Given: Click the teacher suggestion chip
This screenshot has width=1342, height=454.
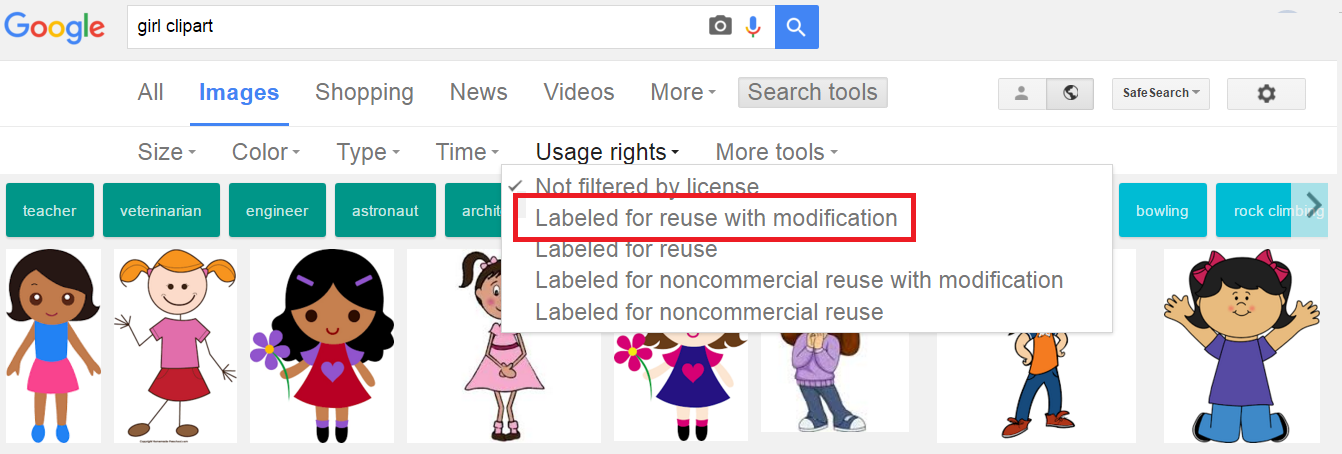Looking at the screenshot, I should pos(50,210).
